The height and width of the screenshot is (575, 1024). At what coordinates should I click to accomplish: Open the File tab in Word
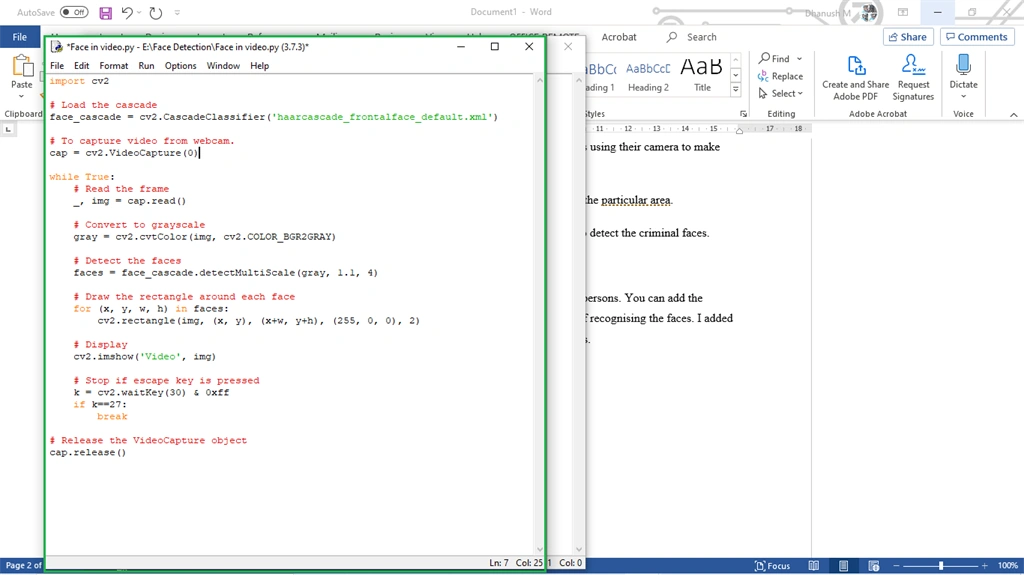[20, 37]
